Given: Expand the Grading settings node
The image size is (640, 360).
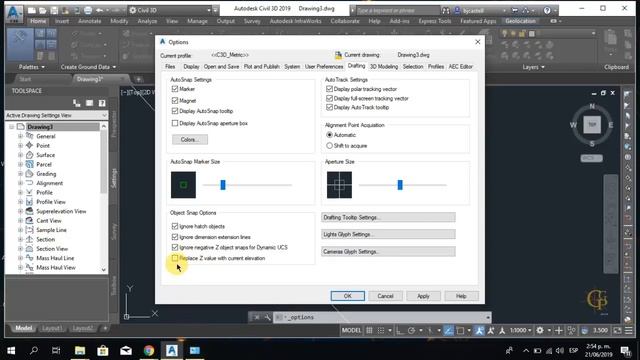Looking at the screenshot, I should coord(20,173).
